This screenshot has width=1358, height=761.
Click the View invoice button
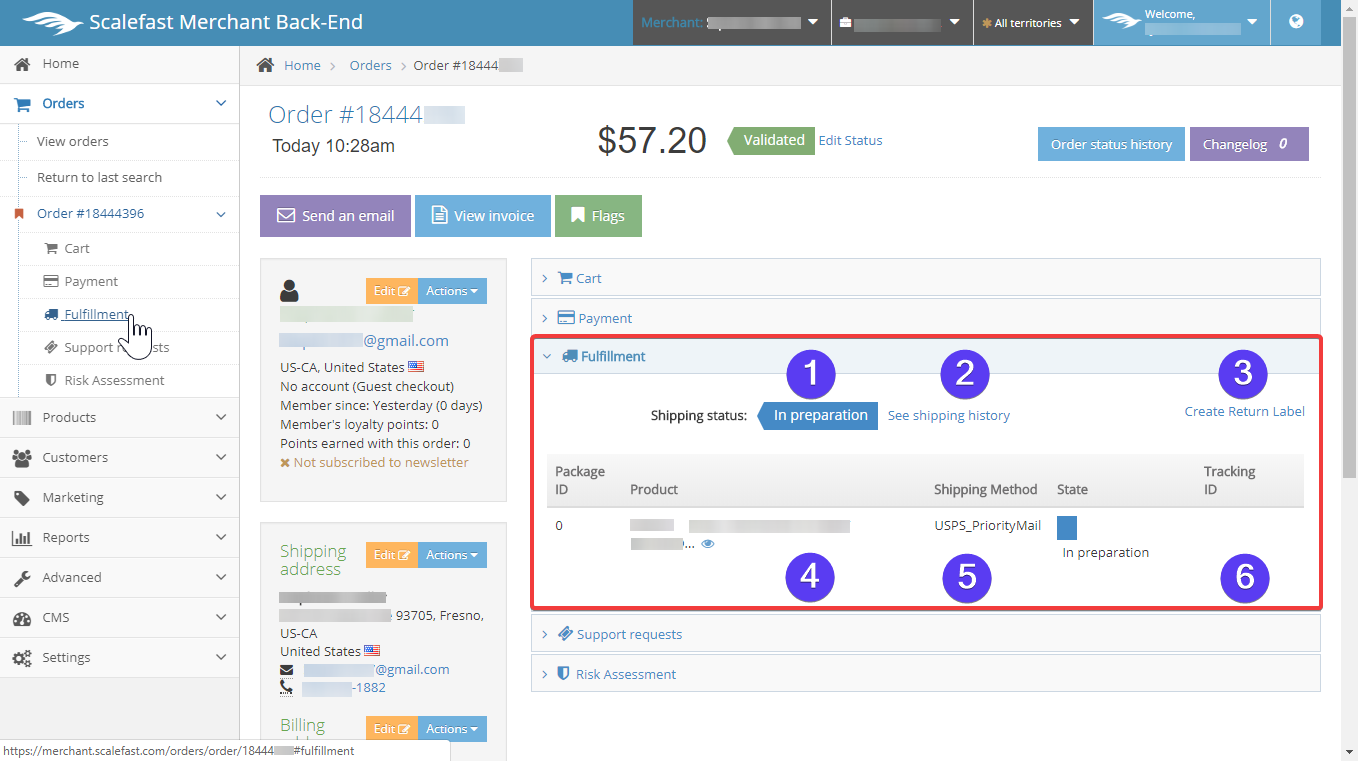point(482,216)
